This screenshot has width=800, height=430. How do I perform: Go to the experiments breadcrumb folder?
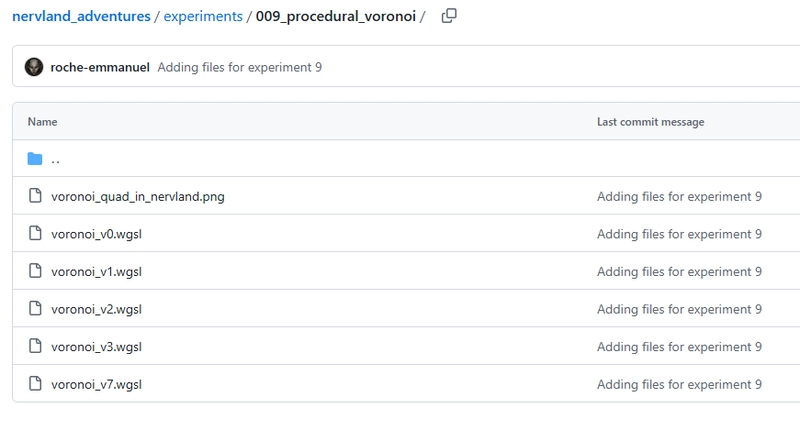point(203,16)
